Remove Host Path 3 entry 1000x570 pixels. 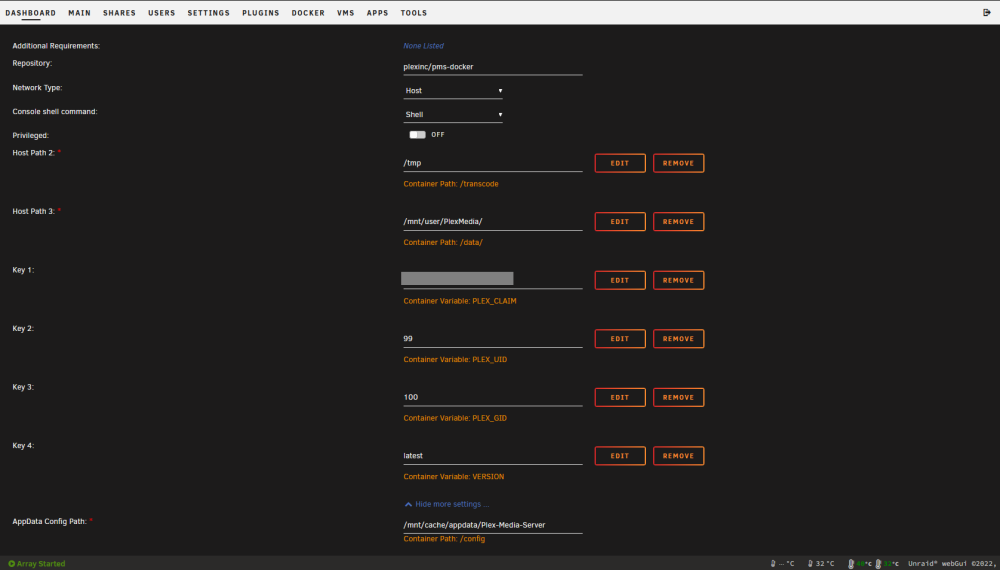[679, 222]
